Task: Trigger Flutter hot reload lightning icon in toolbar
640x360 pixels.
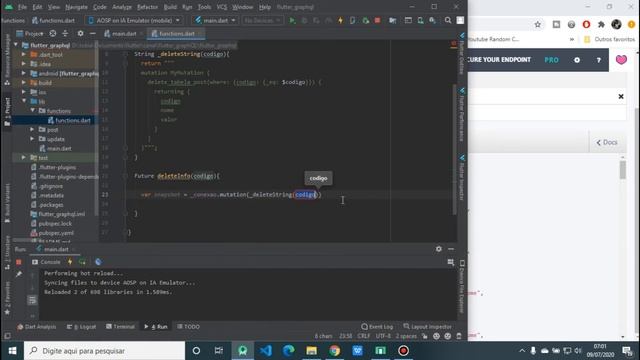Action: point(340,20)
